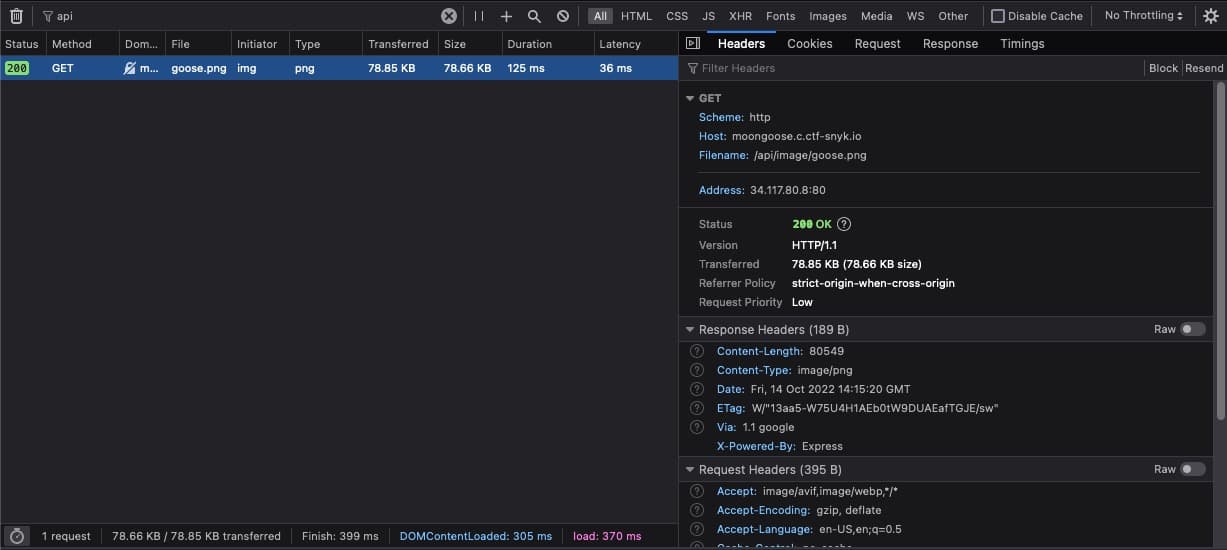Image resolution: width=1227 pixels, height=550 pixels.
Task: Open help for 200 OK status
Action: [x=845, y=224]
